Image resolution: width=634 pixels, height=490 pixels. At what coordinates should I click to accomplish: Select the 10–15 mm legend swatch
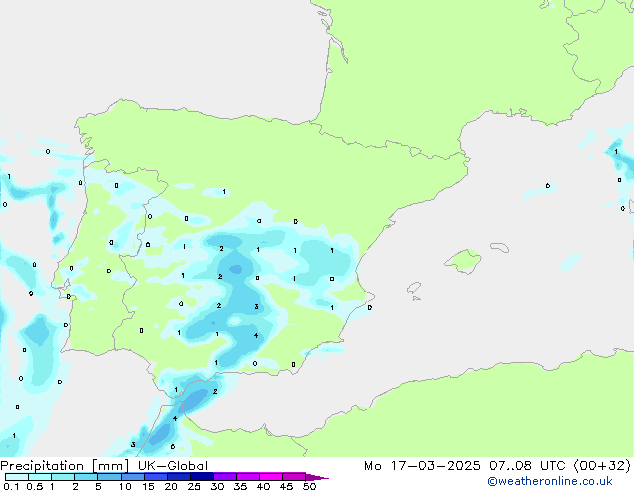point(132,477)
